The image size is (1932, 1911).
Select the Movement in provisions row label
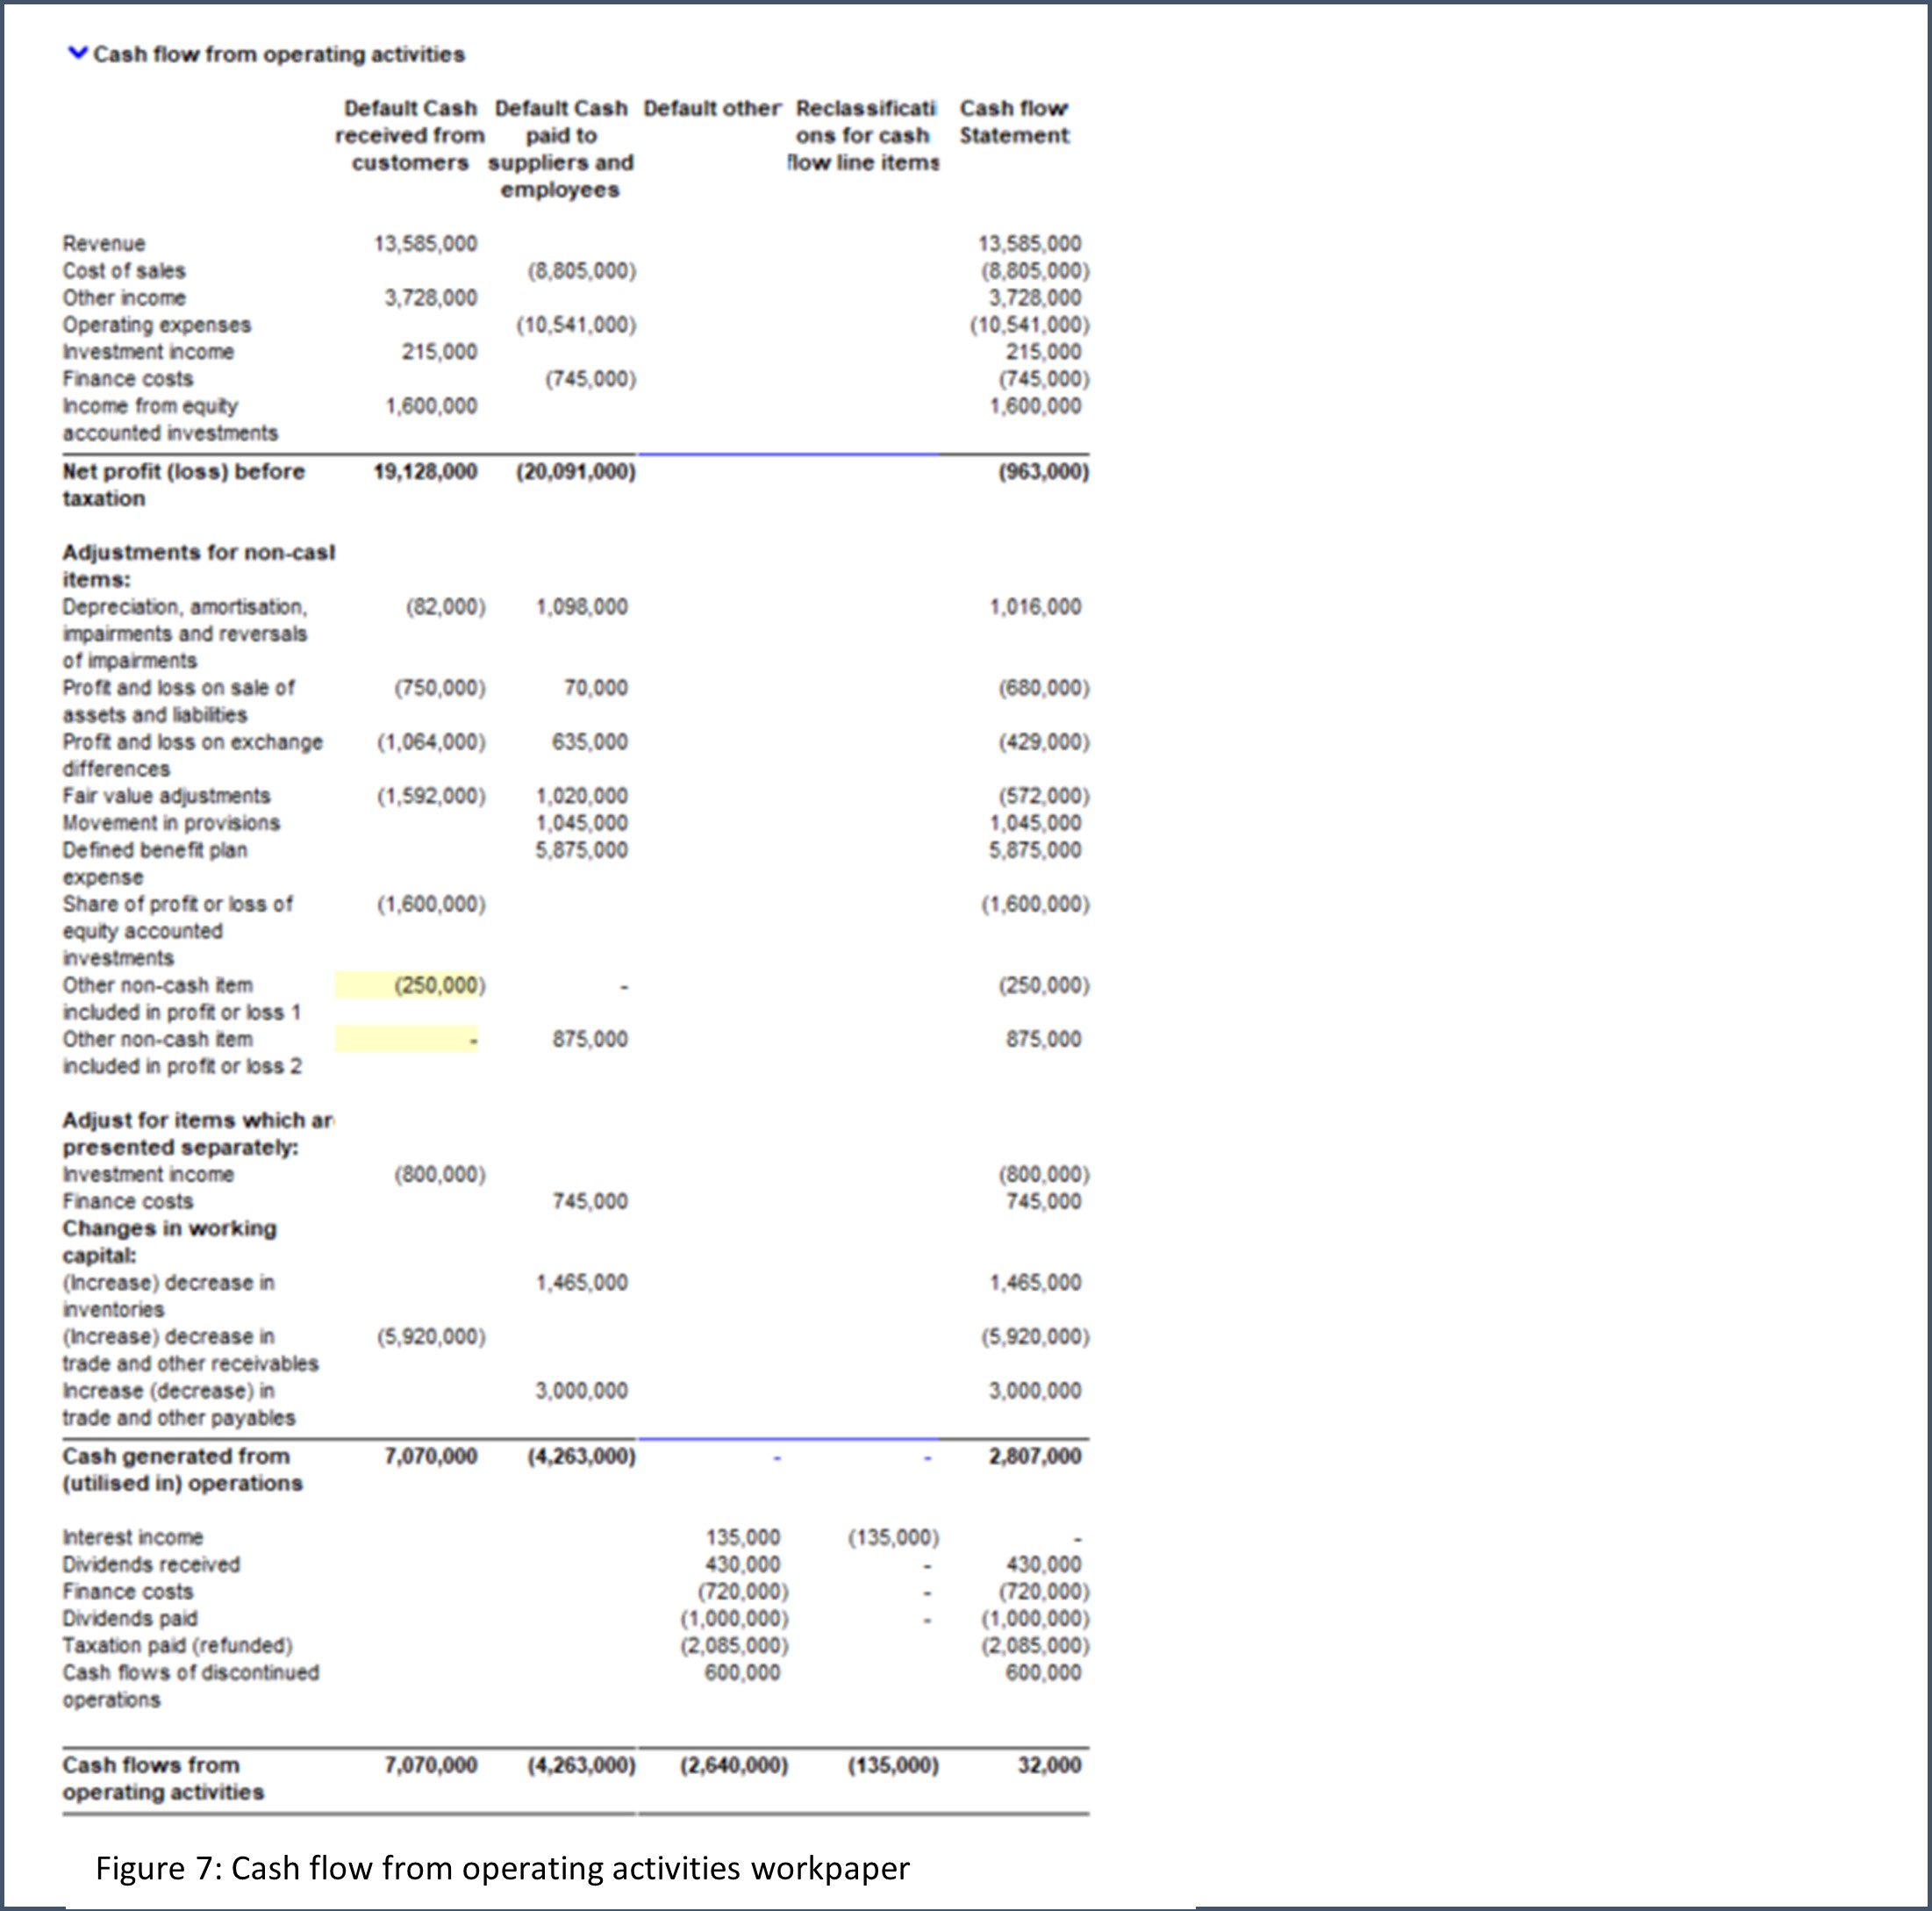point(171,823)
